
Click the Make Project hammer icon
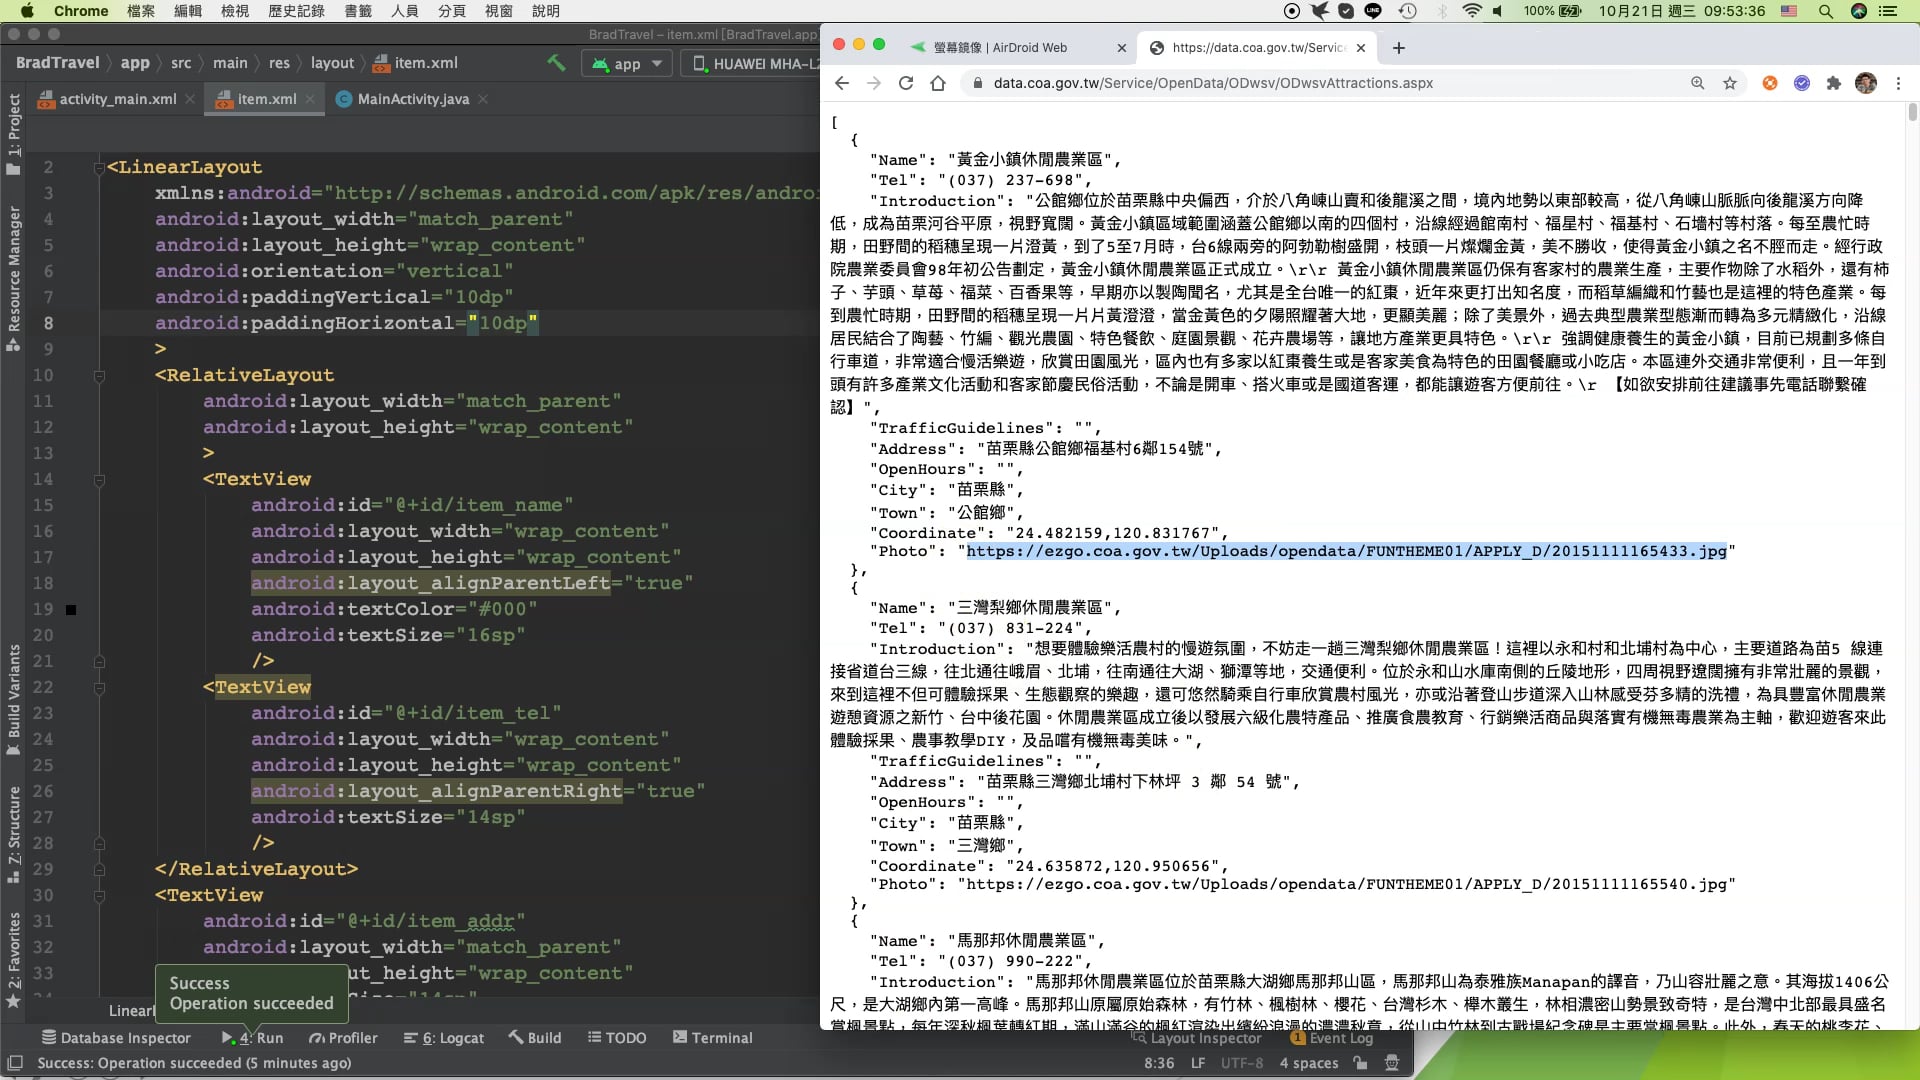(x=556, y=63)
